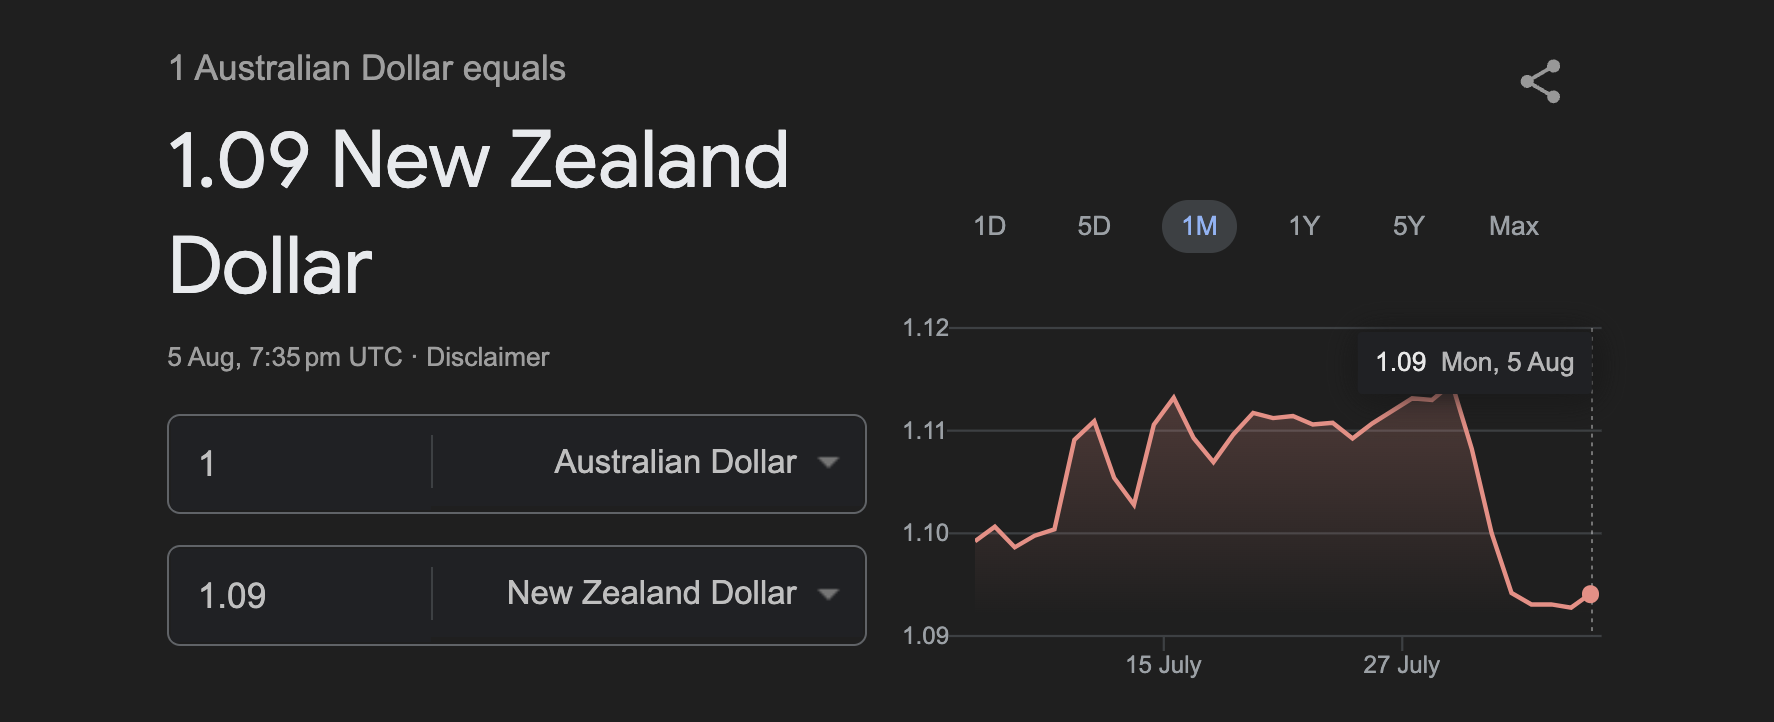1774x722 pixels.
Task: Click the large New Zealand Dollar result heading
Action: [479, 212]
